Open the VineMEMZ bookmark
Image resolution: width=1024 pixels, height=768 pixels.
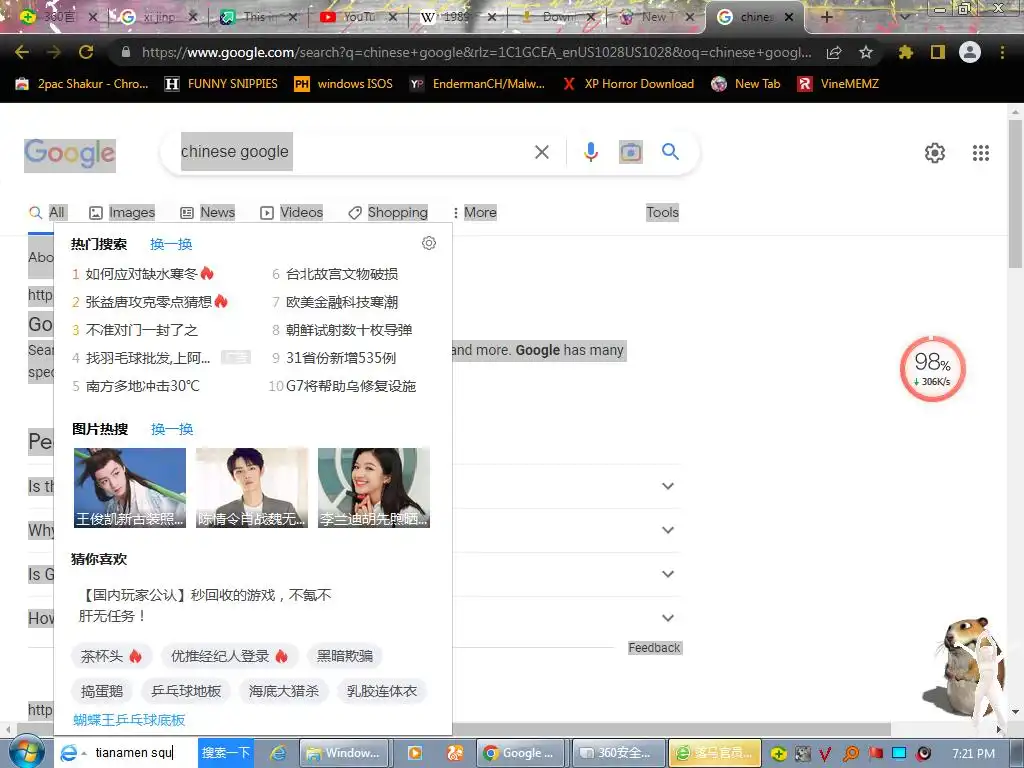[x=839, y=84]
